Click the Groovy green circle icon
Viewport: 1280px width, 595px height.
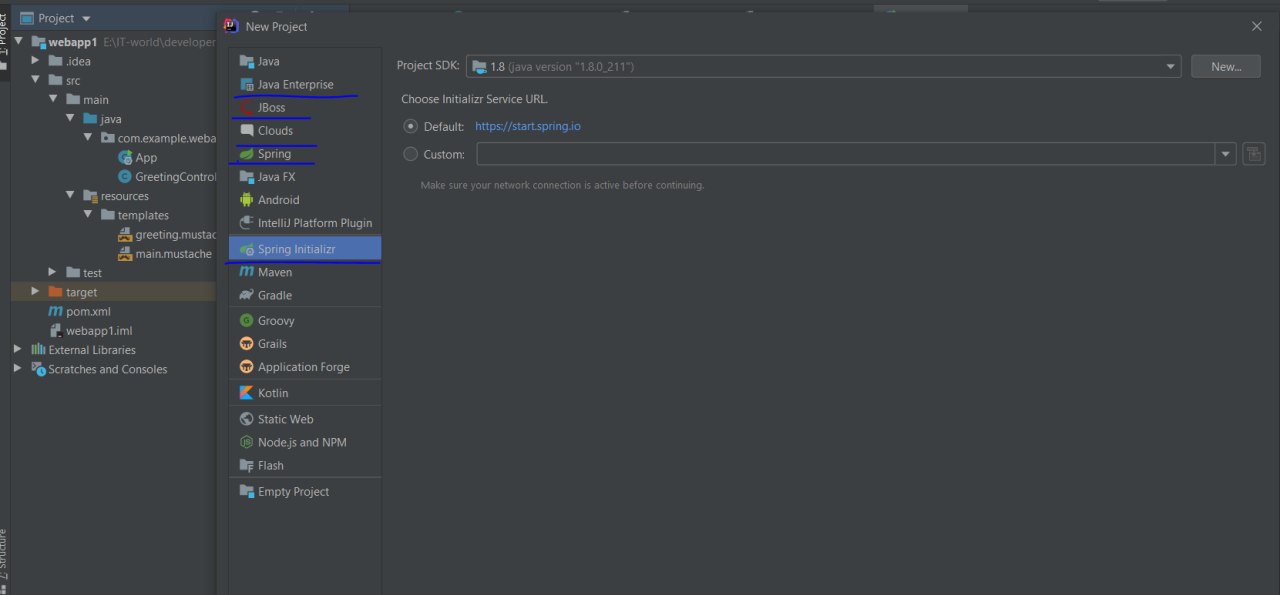click(x=246, y=320)
